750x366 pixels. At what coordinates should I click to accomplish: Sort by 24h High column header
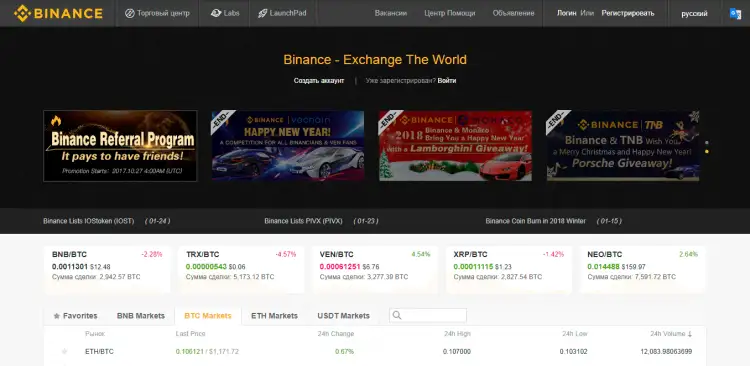tap(457, 334)
